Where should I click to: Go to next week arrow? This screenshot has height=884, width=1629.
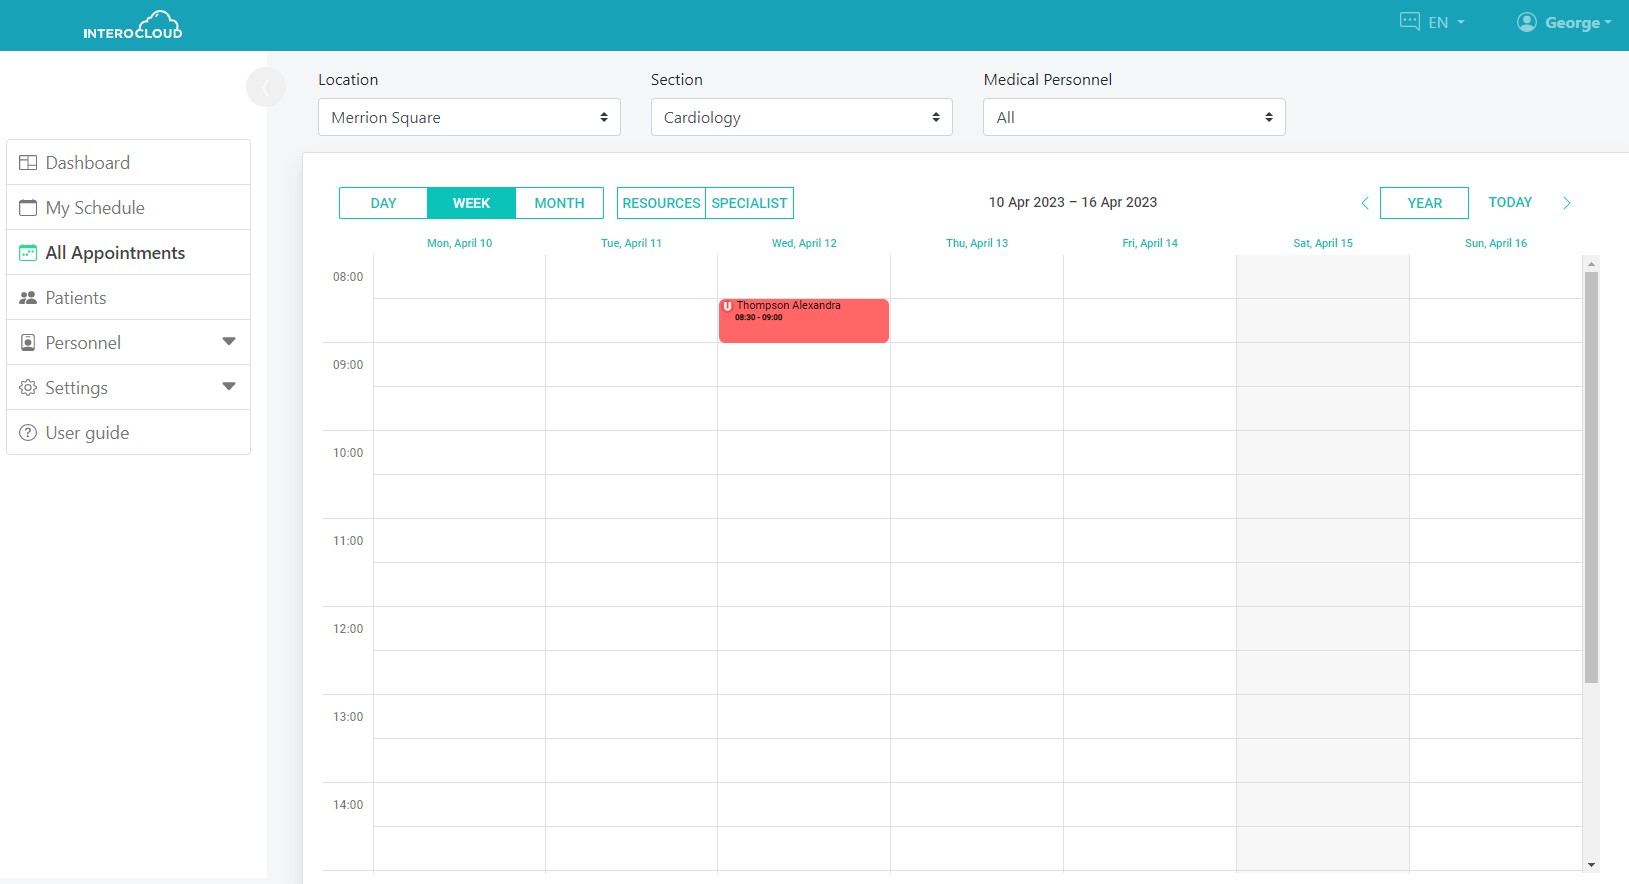pos(1566,203)
